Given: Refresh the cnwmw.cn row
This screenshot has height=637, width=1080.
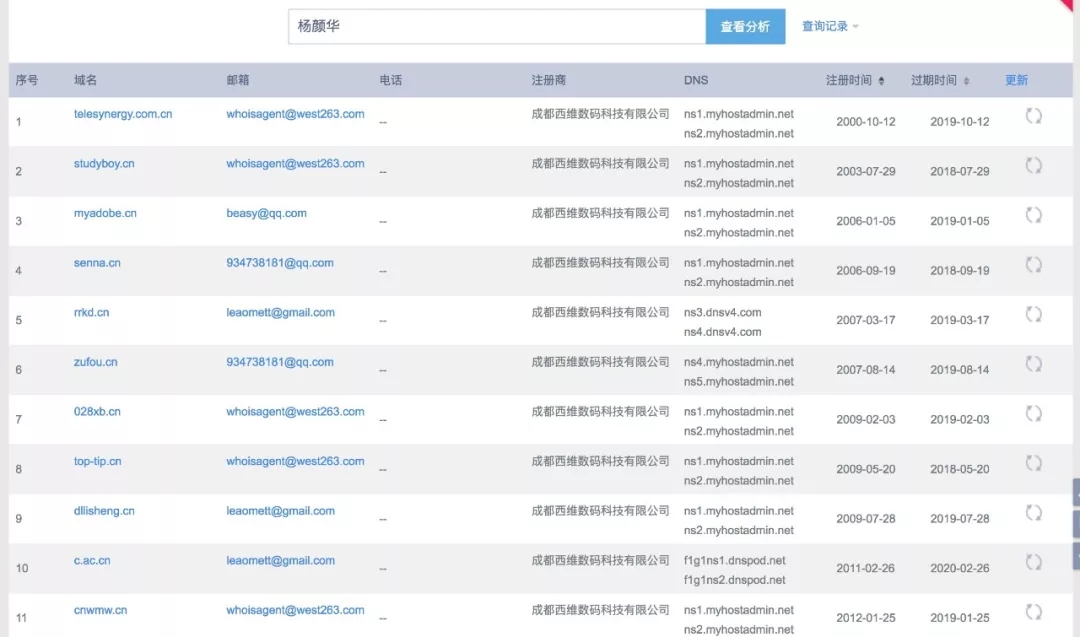Looking at the screenshot, I should click(x=1033, y=612).
